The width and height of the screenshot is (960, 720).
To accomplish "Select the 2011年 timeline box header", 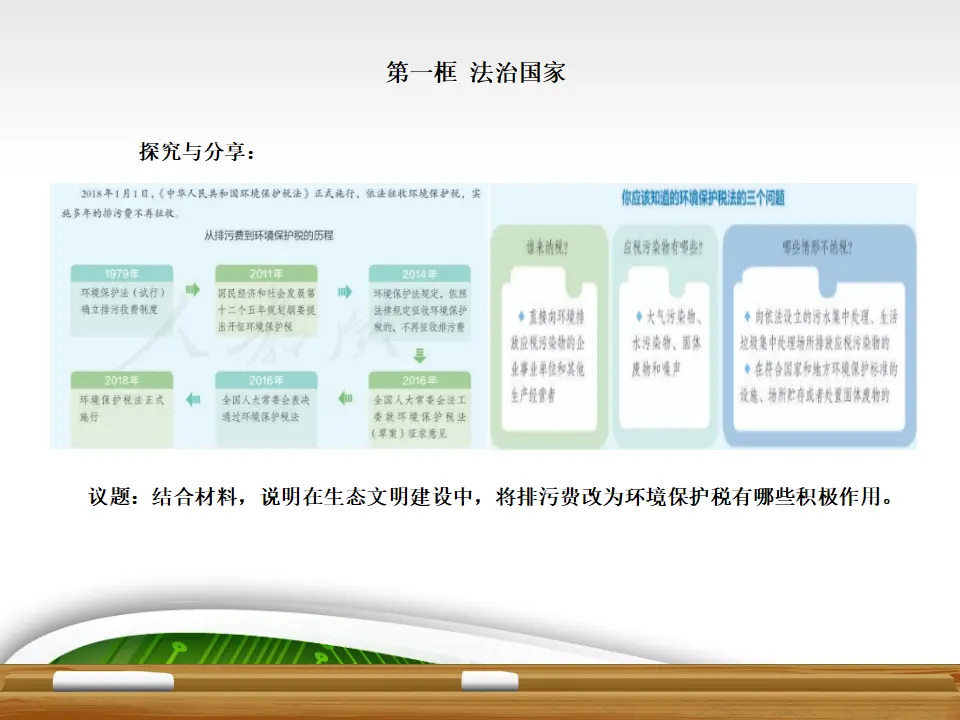I will click(x=266, y=273).
